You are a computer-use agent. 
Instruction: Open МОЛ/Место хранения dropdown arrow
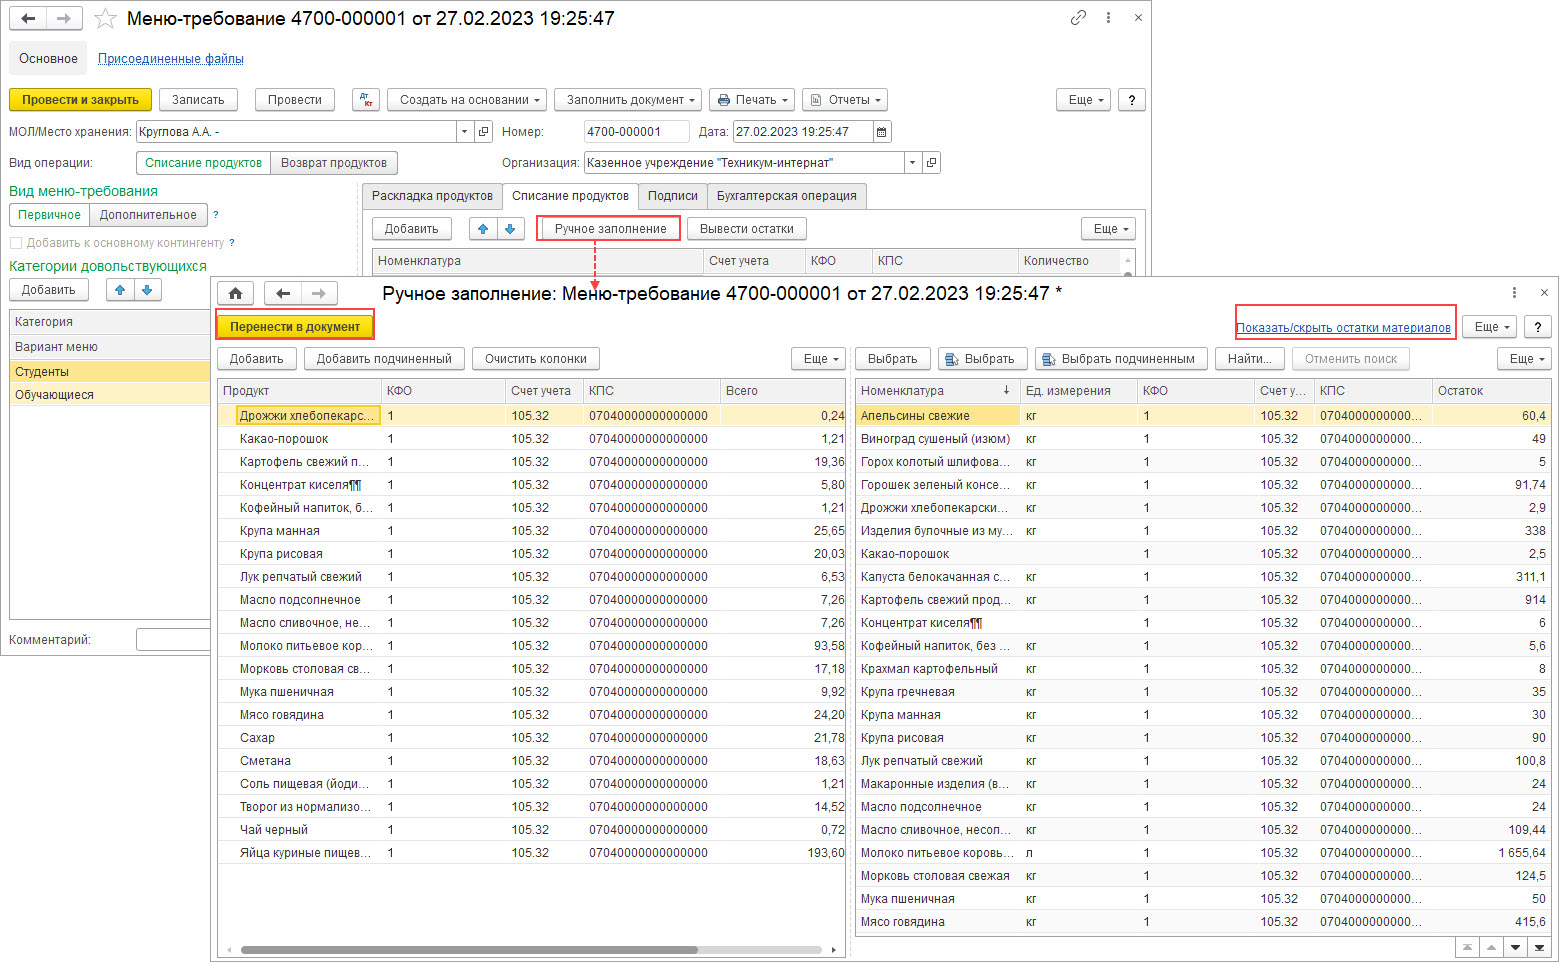(464, 132)
